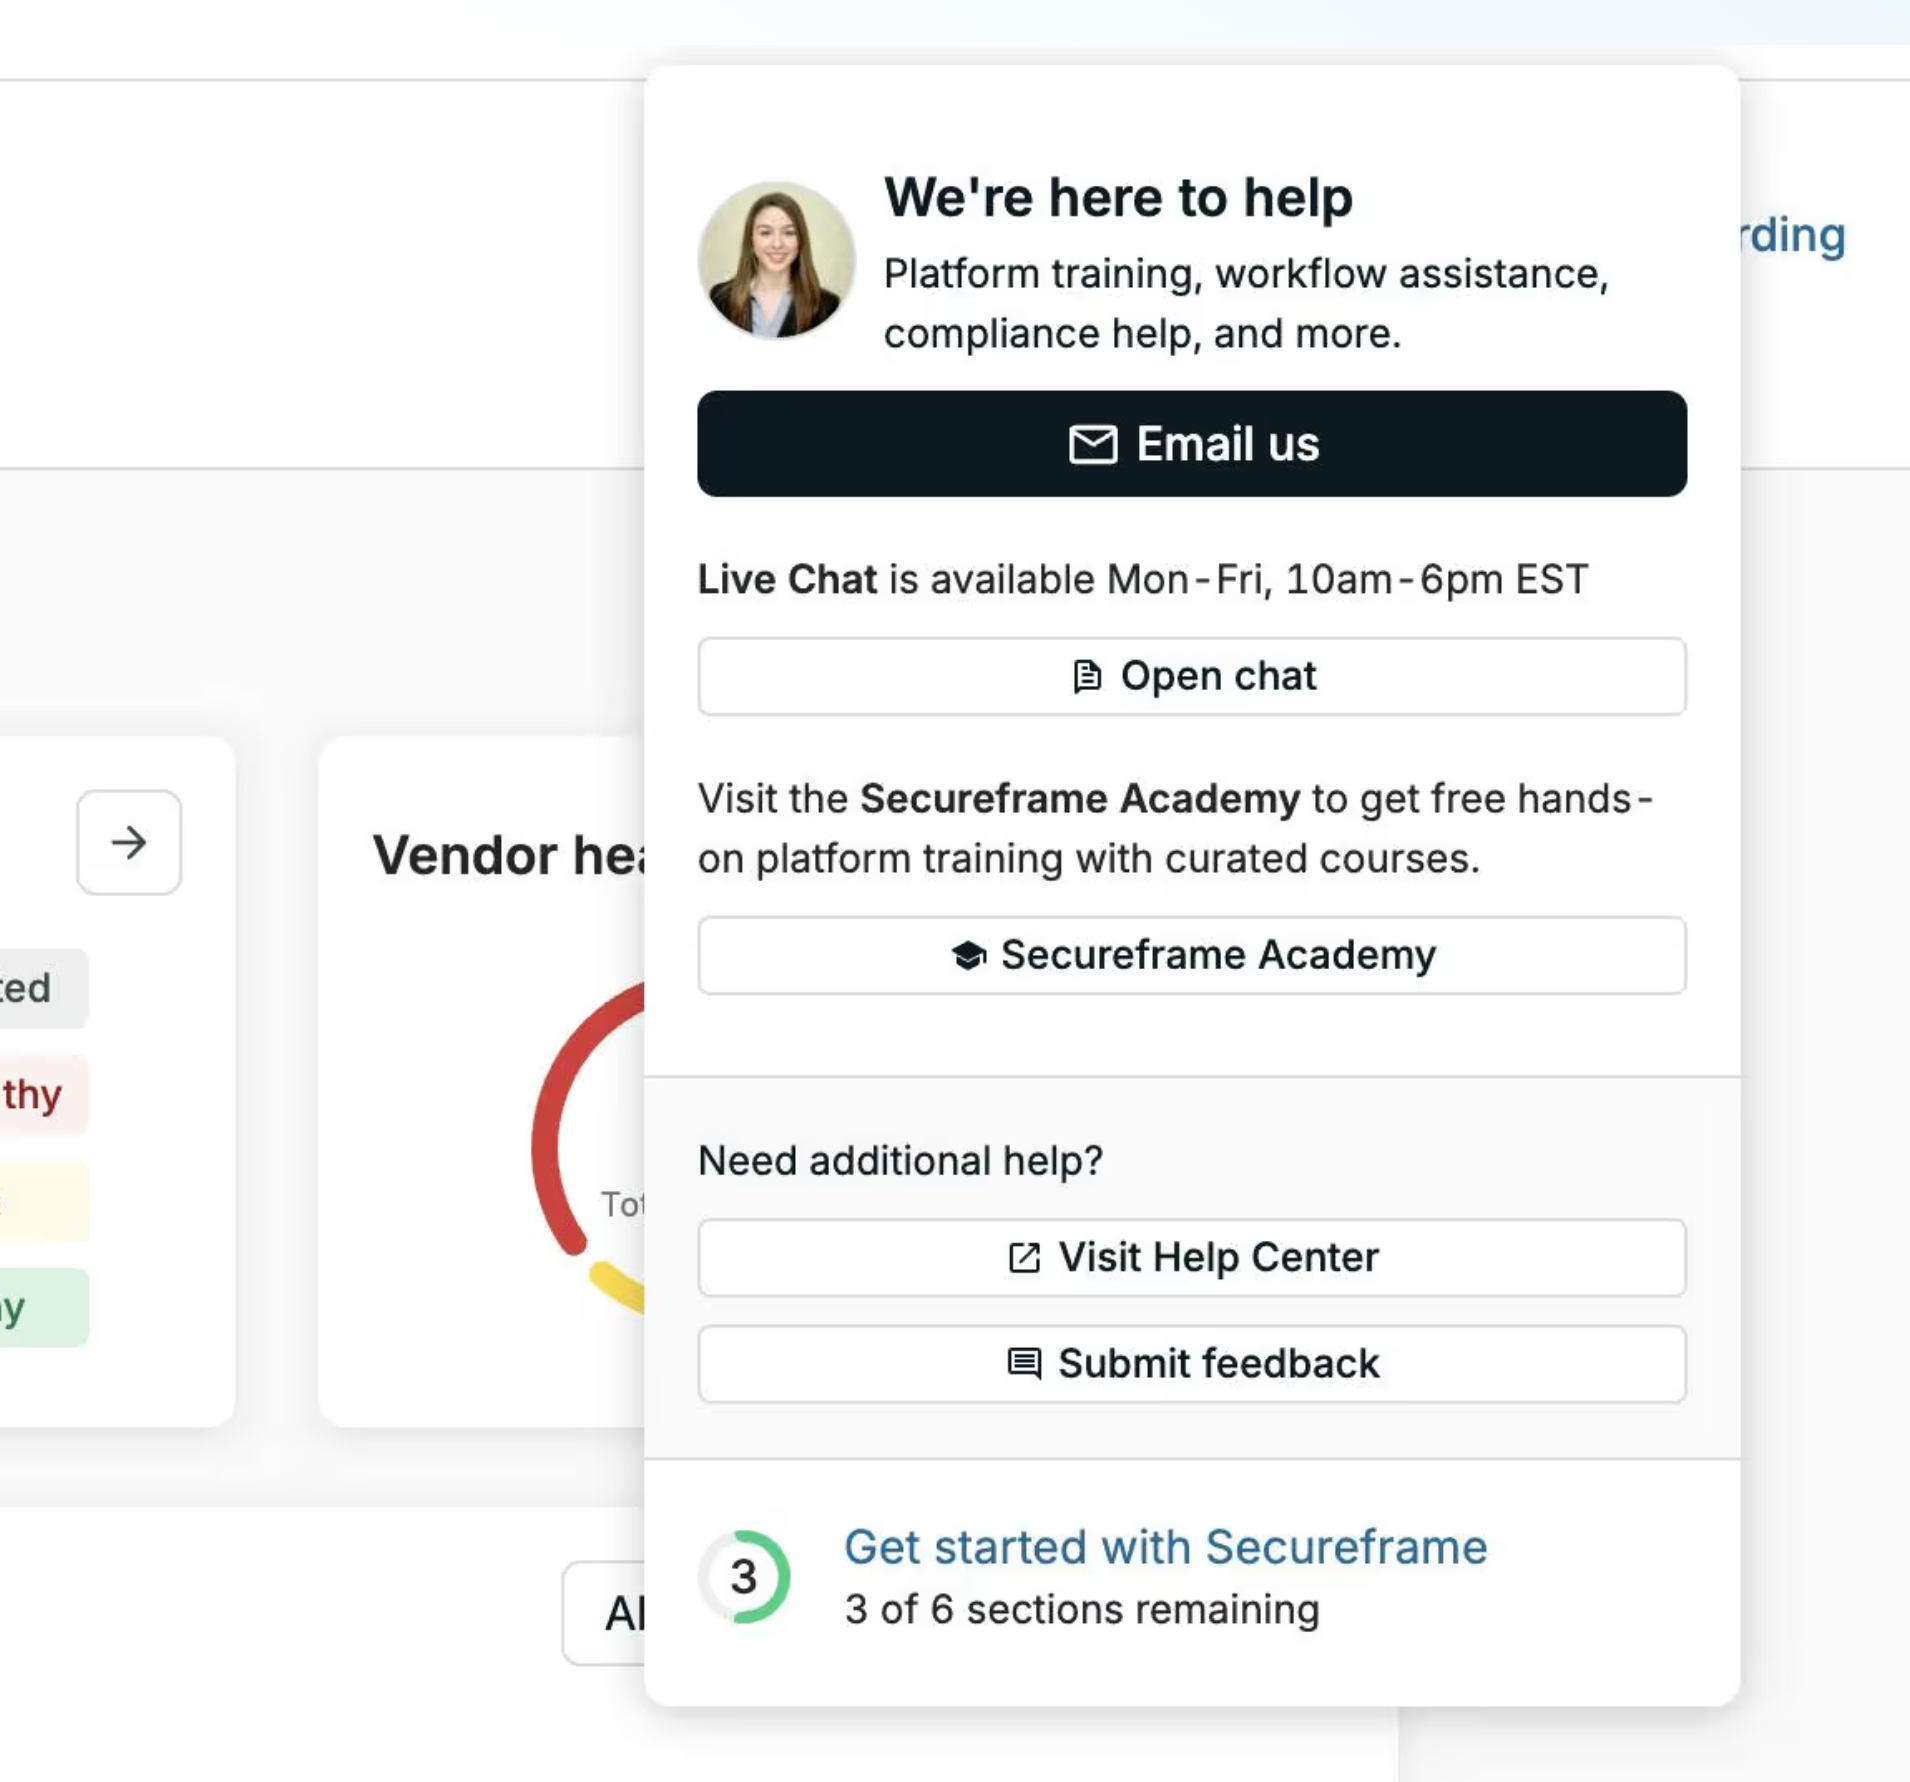Click the green status badge on left card
Viewport: 1910px width, 1782px height.
[x=42, y=1308]
